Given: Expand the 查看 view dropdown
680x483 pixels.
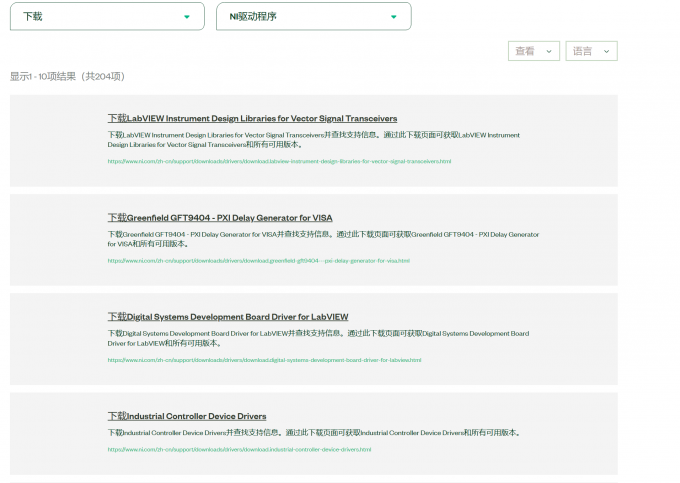Looking at the screenshot, I should click(x=534, y=51).
